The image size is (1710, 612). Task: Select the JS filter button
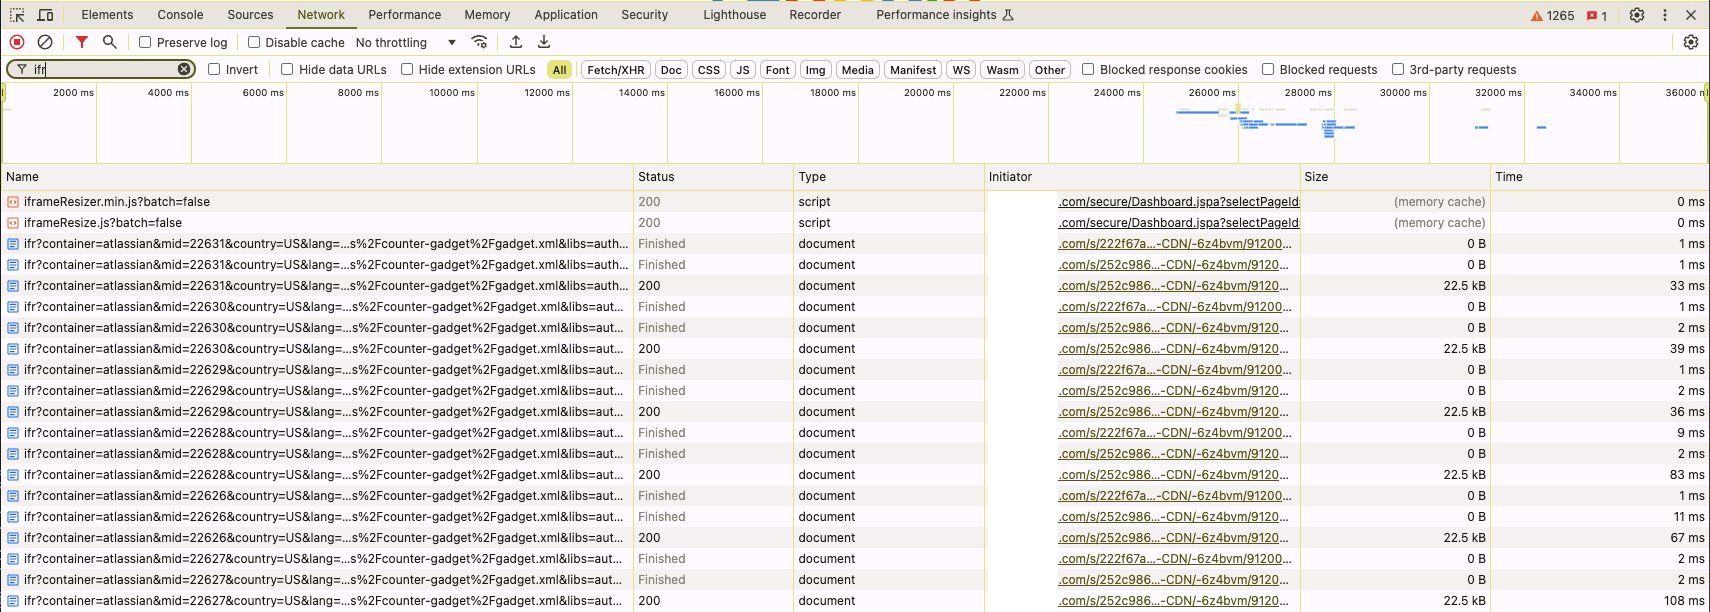click(x=742, y=70)
